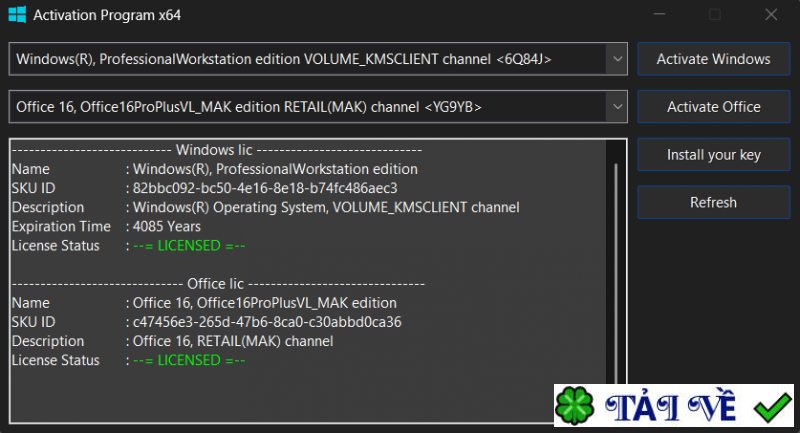Screen dimensions: 800x433
Task: Open the Office16ProPlusVL_MAK edition combo box
Action: tap(318, 107)
